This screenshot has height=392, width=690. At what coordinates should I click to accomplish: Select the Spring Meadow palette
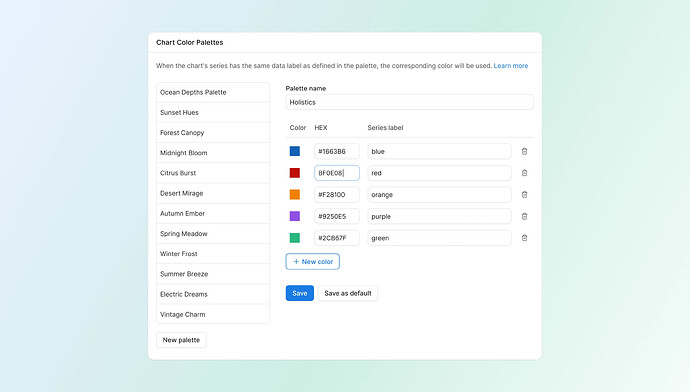[213, 234]
